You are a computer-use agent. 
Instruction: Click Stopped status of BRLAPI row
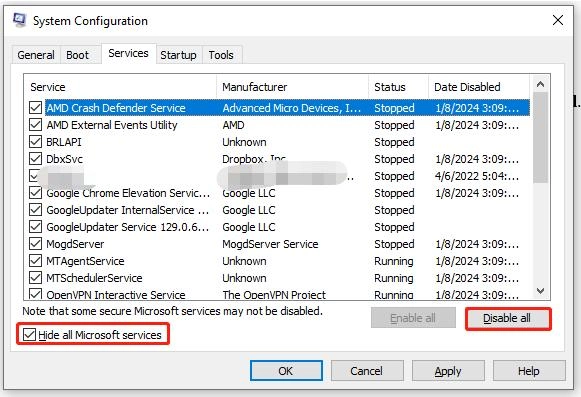click(x=394, y=142)
